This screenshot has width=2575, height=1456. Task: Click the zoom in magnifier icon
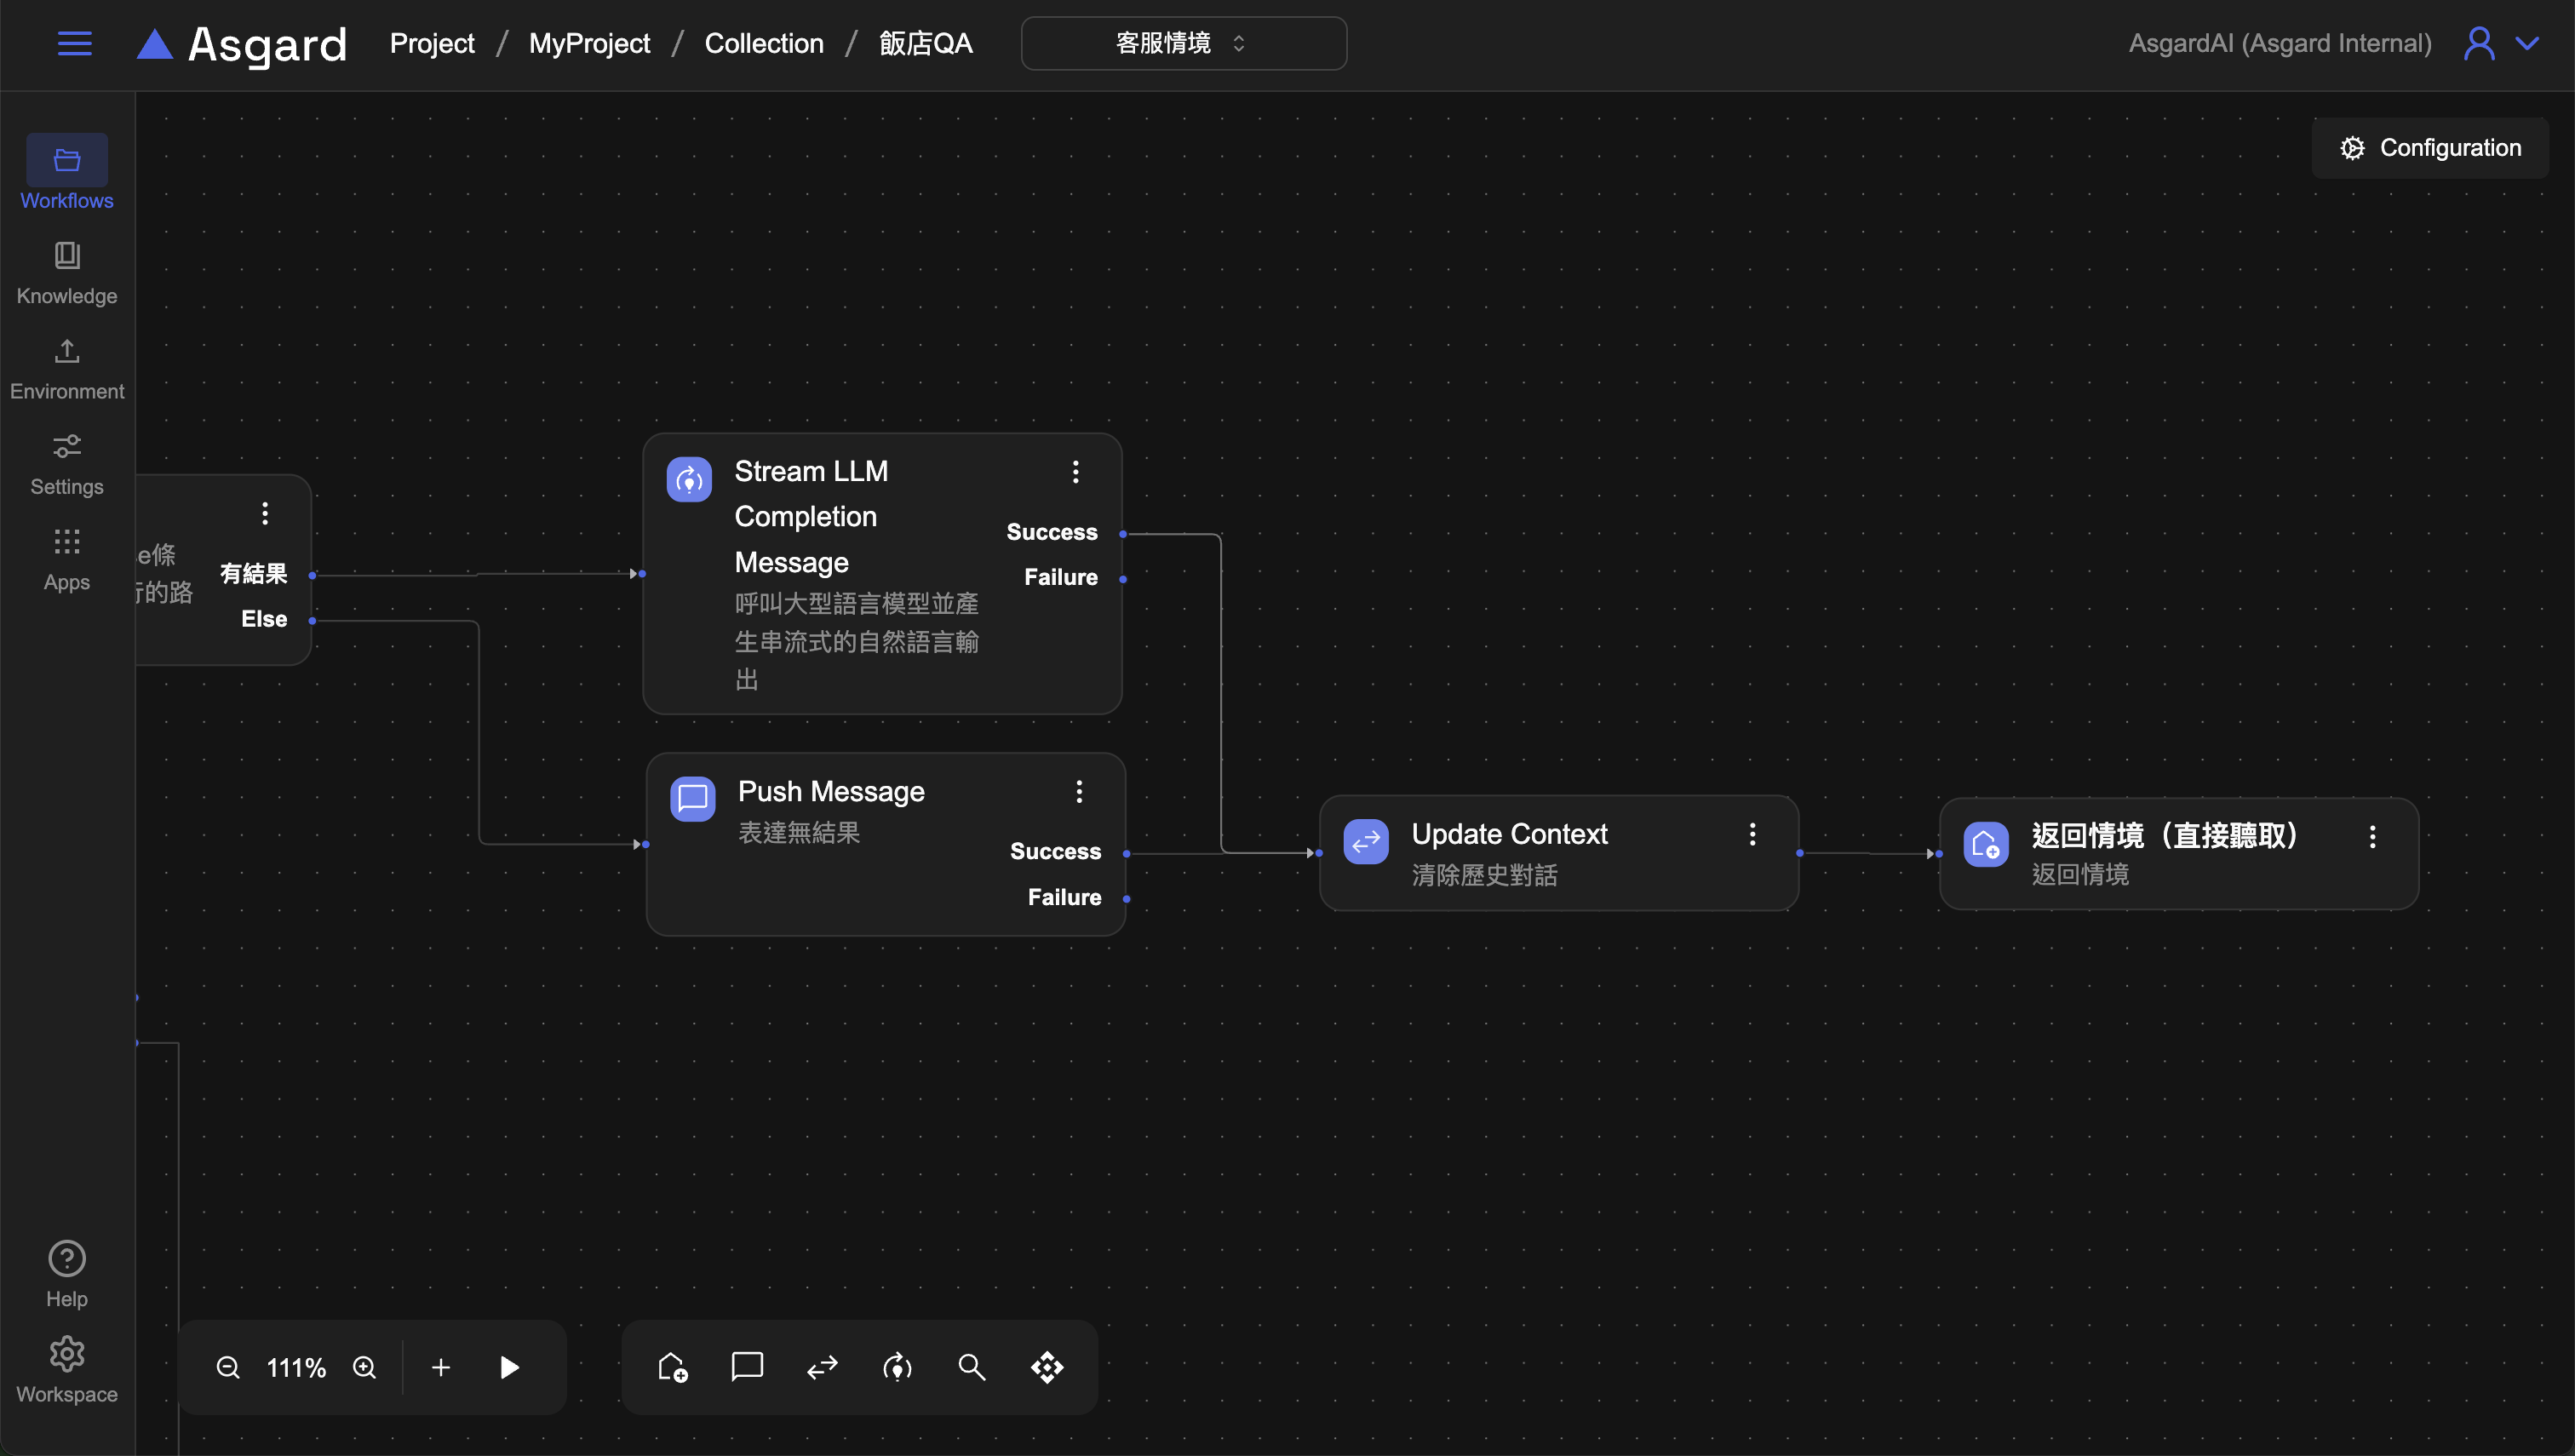tap(365, 1367)
